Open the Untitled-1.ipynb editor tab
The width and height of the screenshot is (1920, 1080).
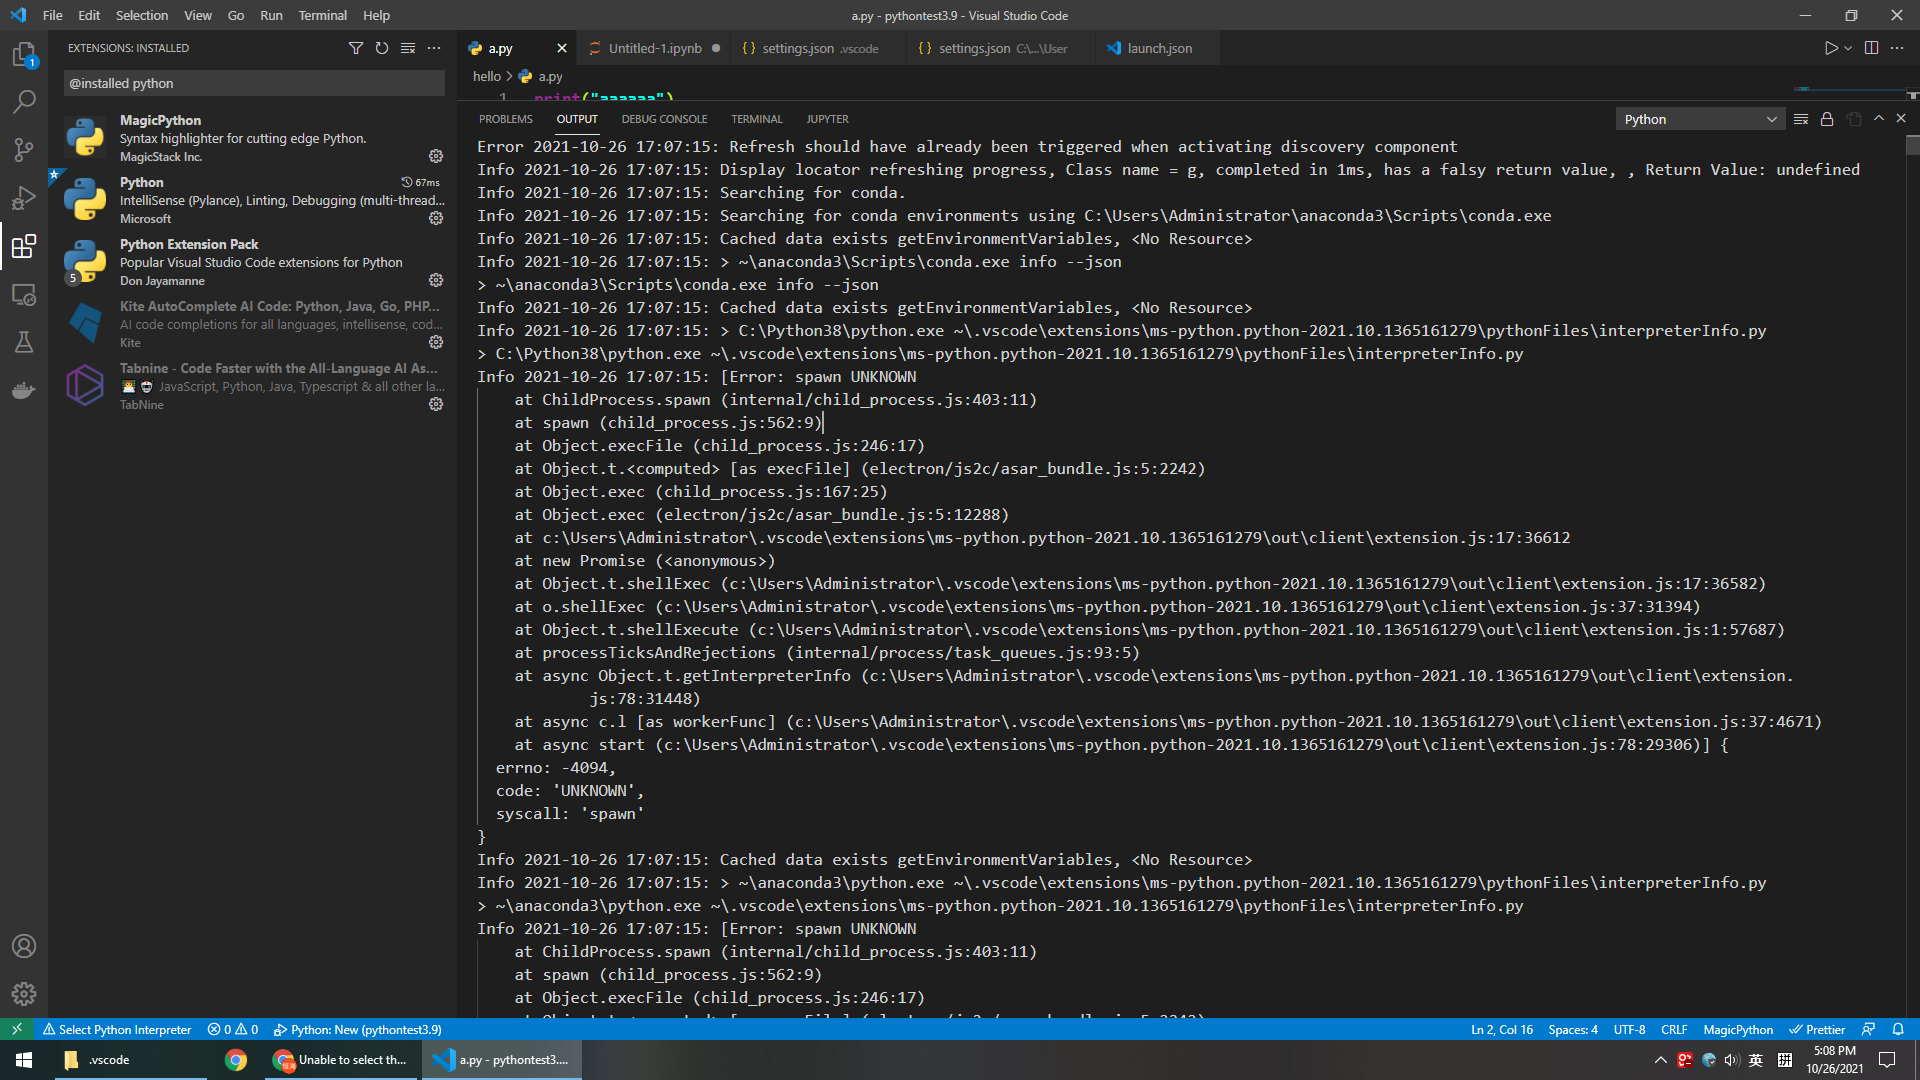tap(654, 48)
